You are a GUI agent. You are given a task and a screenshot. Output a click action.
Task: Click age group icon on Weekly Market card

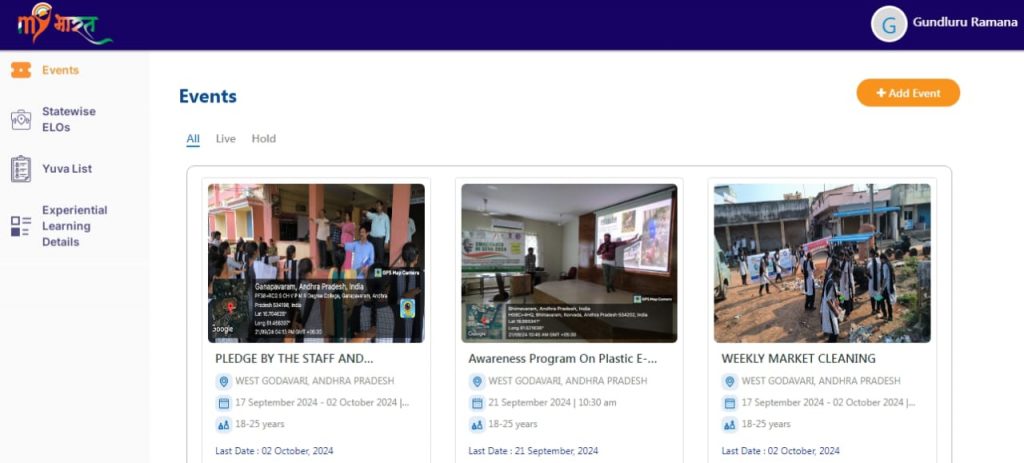[x=729, y=425]
